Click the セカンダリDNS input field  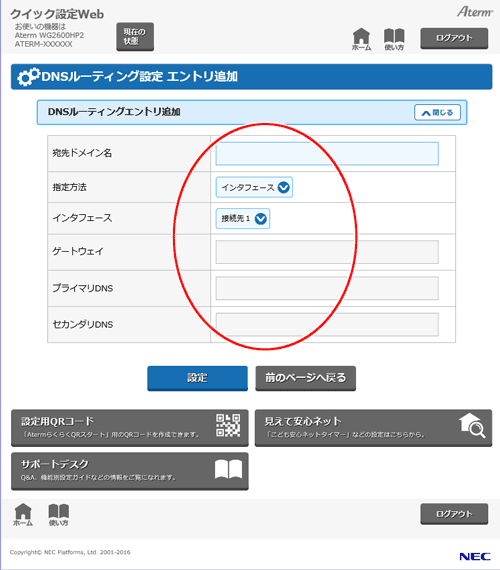coord(327,324)
